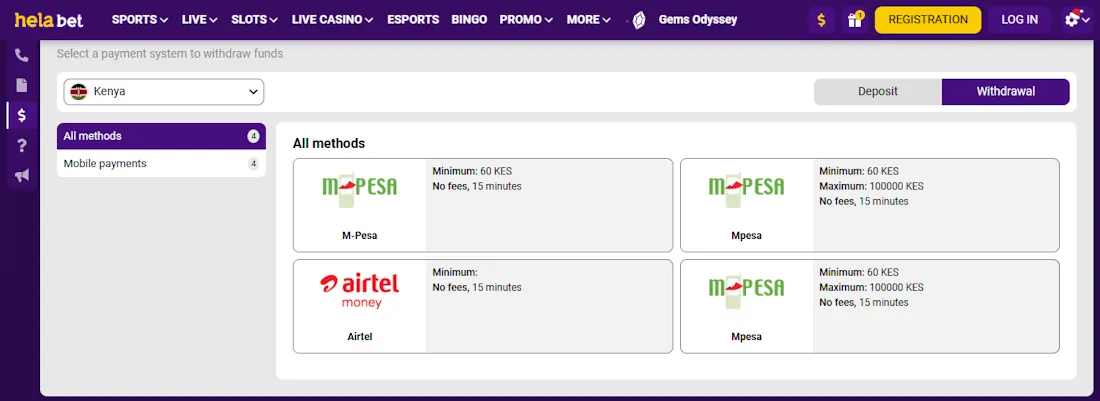Viewport: 1100px width, 401px height.
Task: Select the Airtel money logo
Action: [359, 290]
